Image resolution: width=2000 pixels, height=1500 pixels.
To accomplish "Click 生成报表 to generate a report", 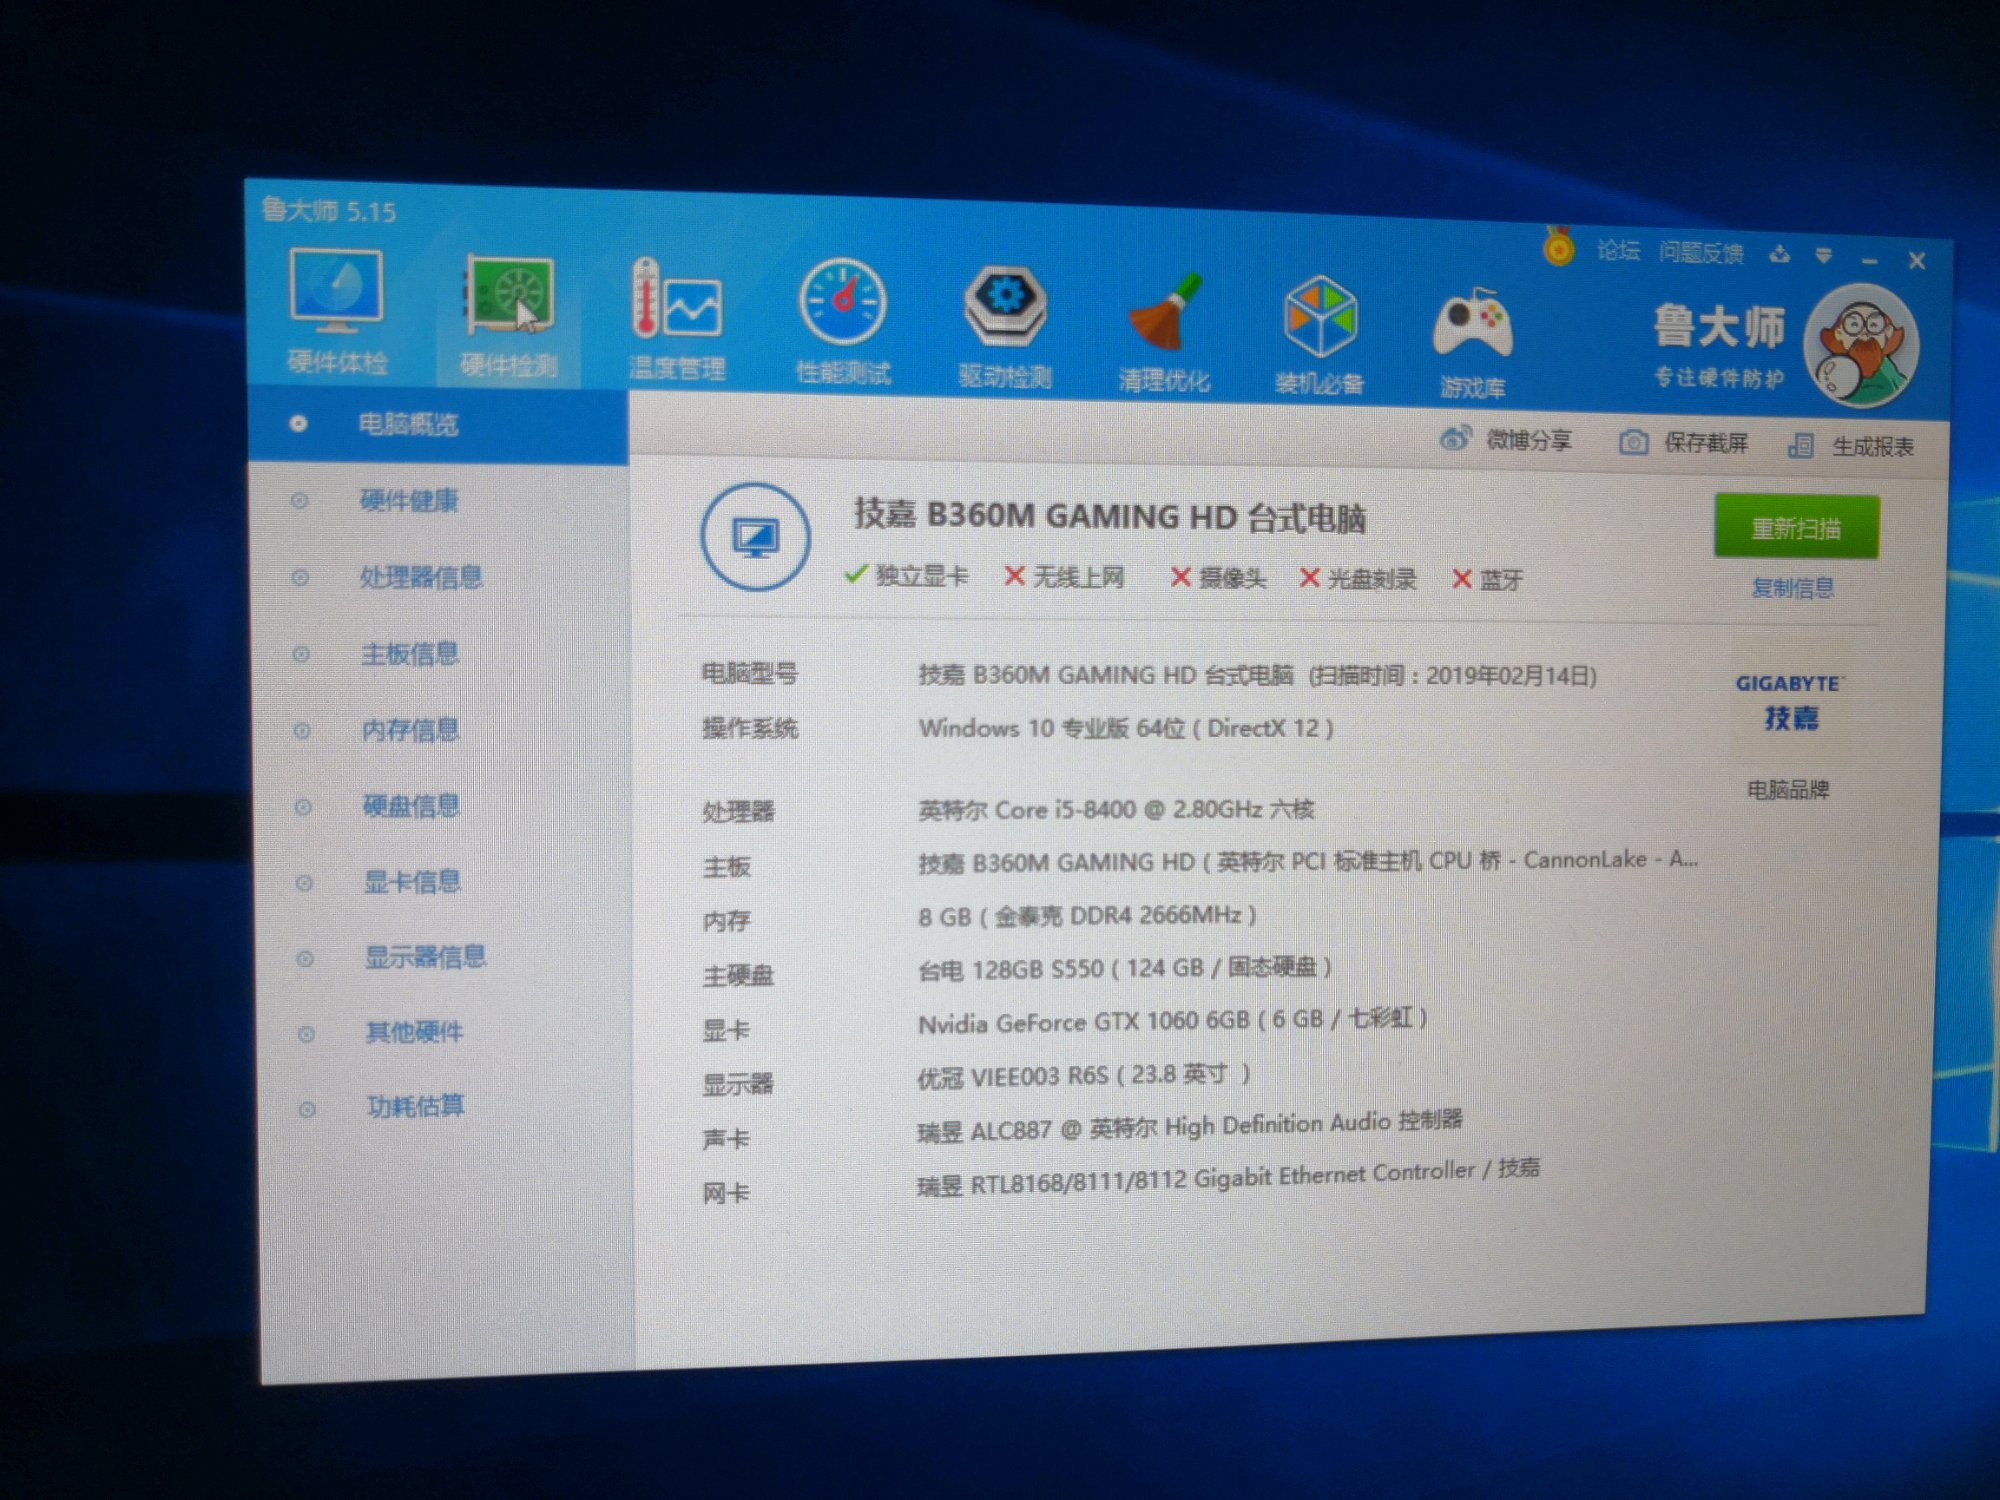I will pyautogui.click(x=1871, y=447).
